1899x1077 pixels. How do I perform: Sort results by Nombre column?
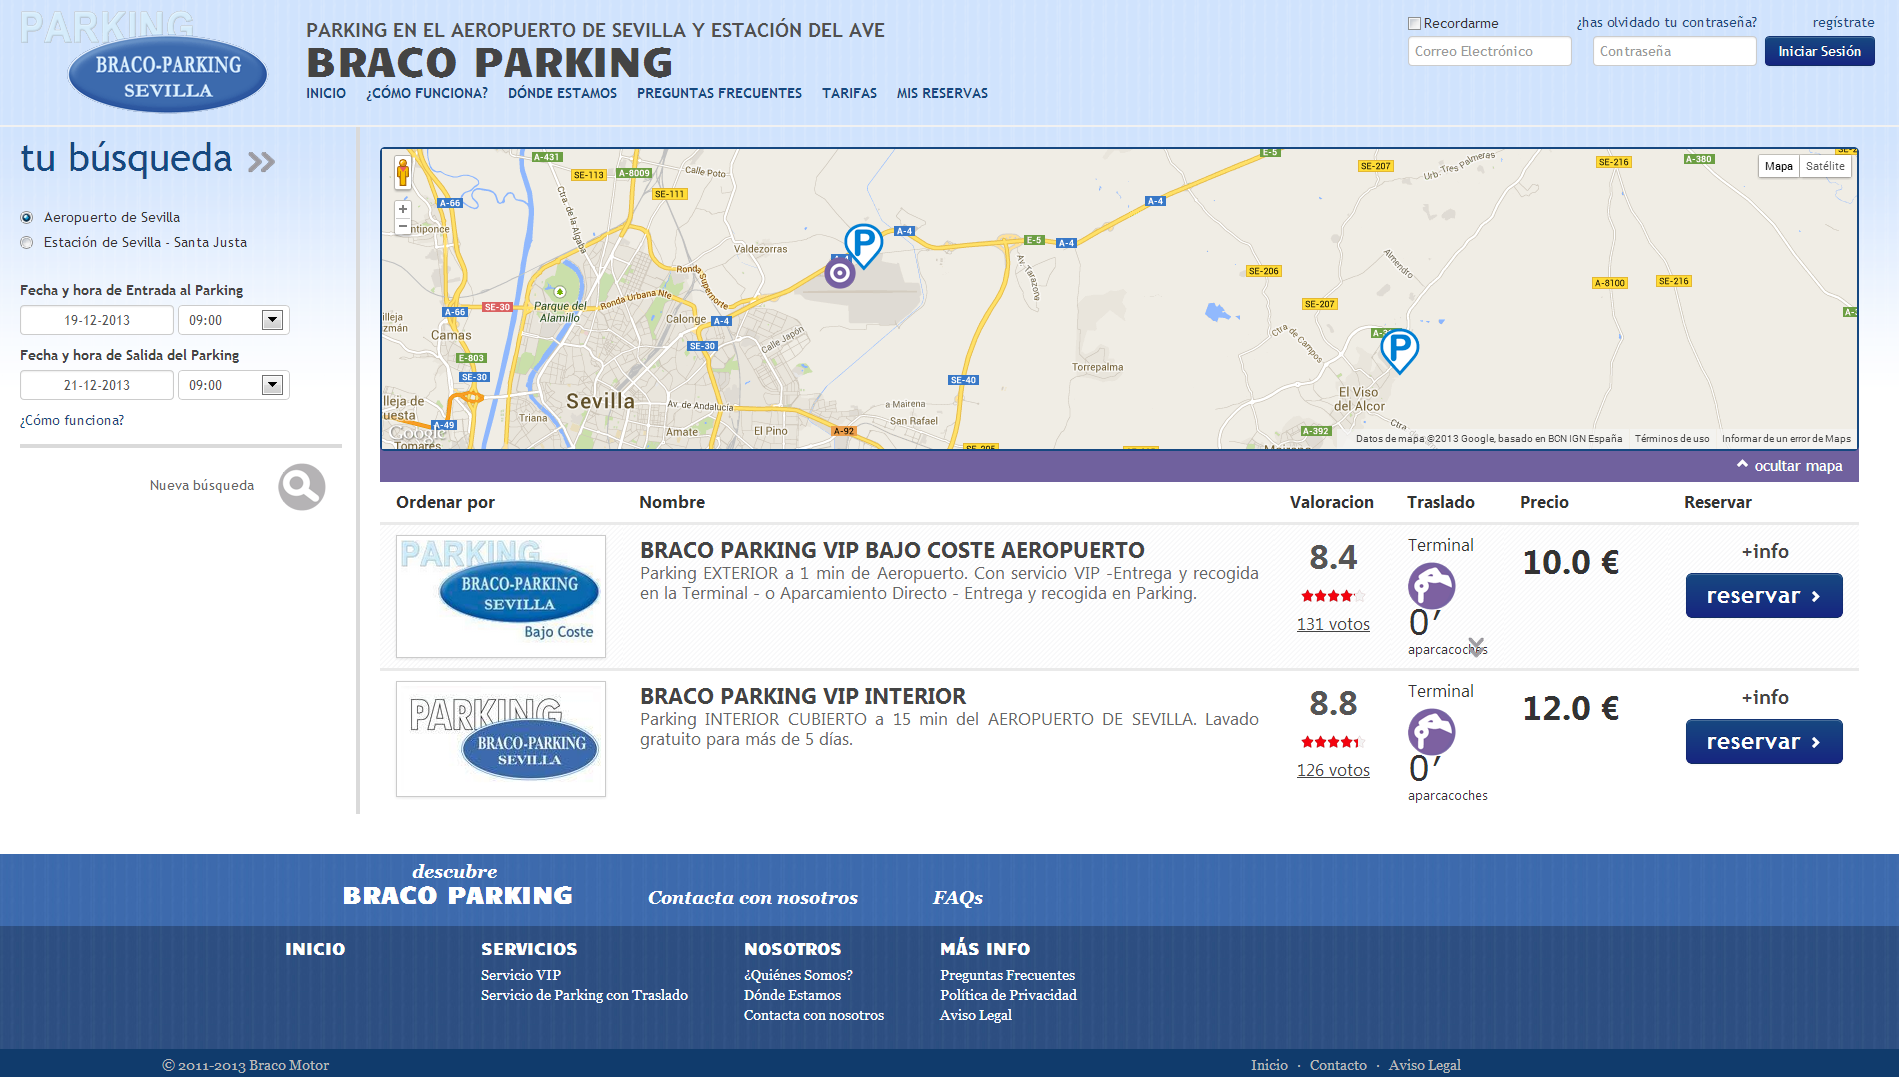(672, 502)
